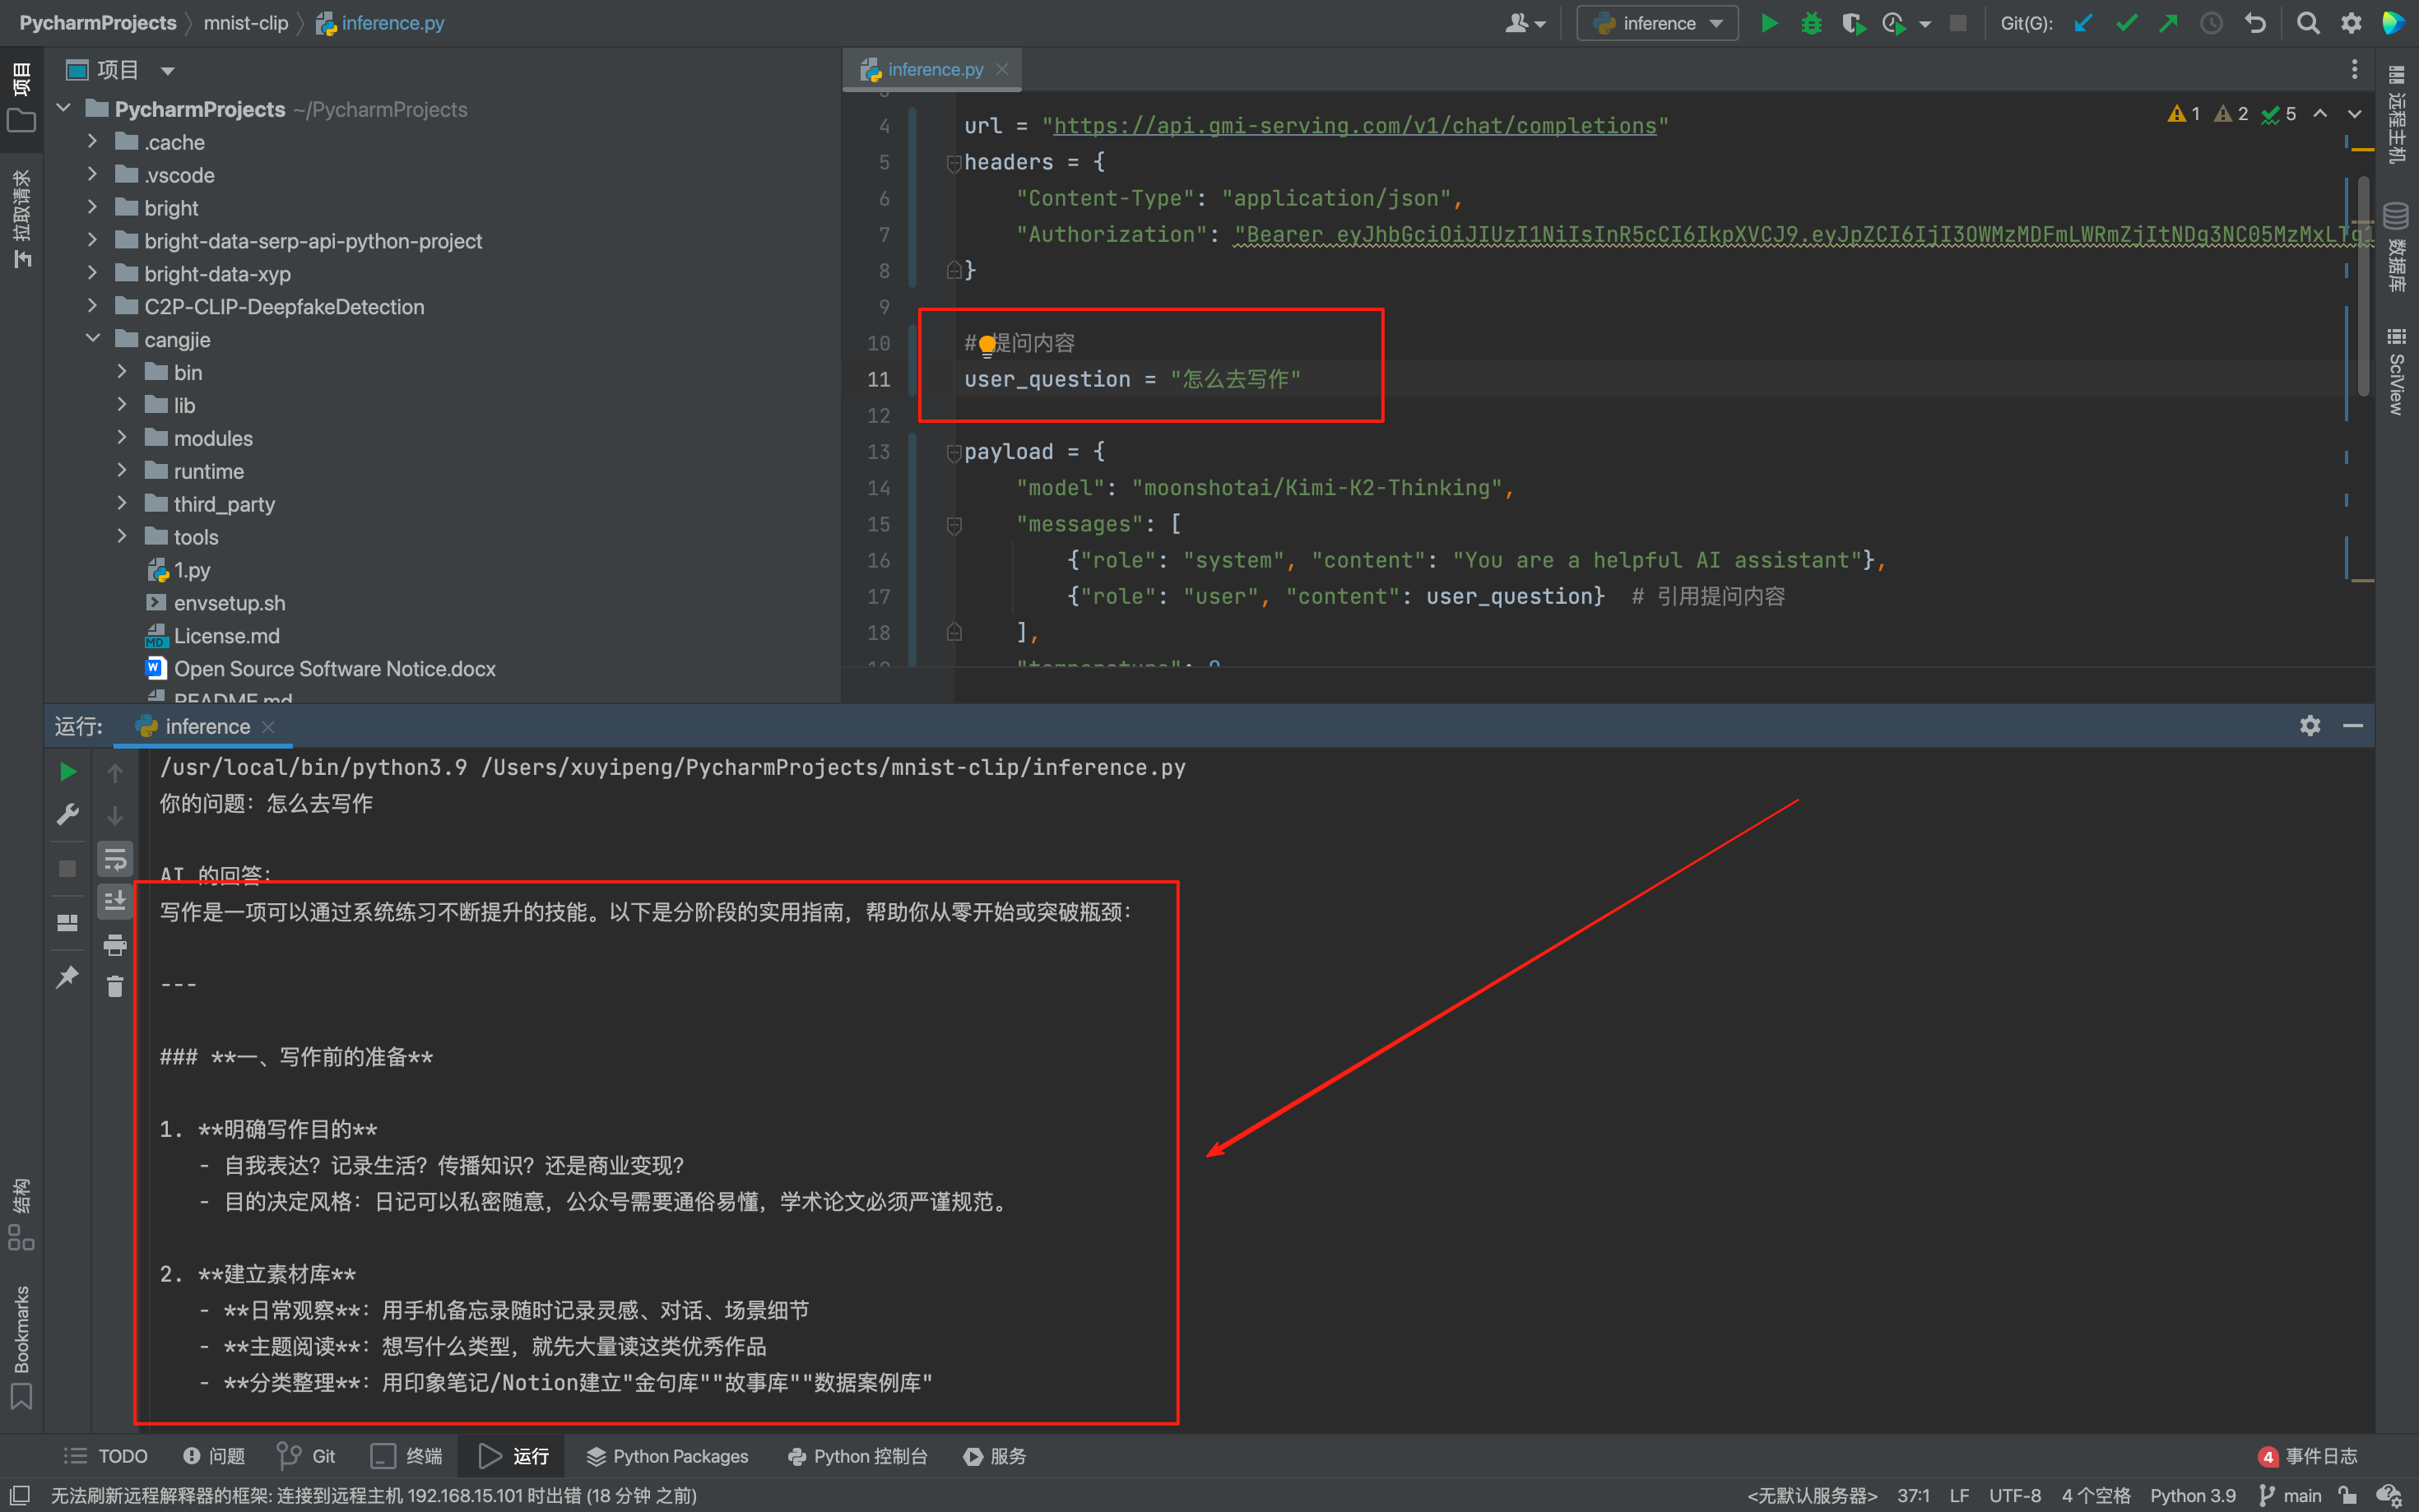
Task: Click the print icon in the run panel
Action: pos(115,944)
